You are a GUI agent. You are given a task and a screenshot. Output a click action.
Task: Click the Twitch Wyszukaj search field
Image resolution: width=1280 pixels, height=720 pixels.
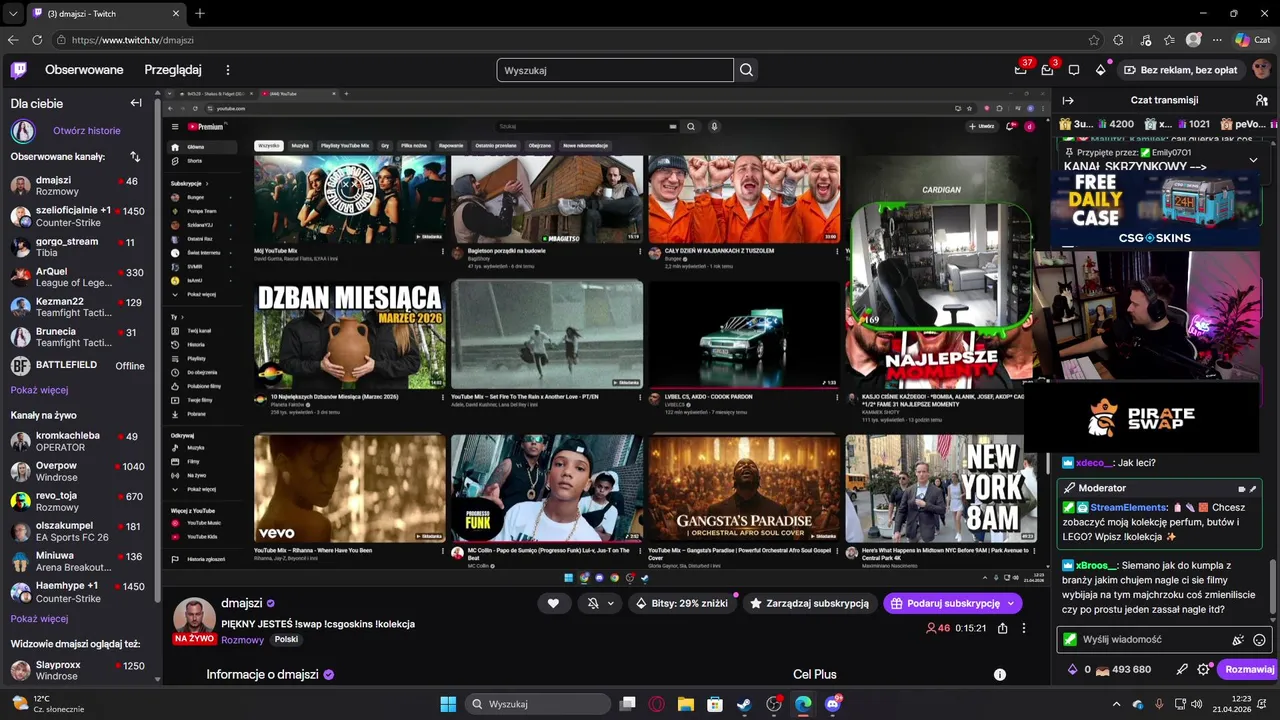(x=615, y=70)
